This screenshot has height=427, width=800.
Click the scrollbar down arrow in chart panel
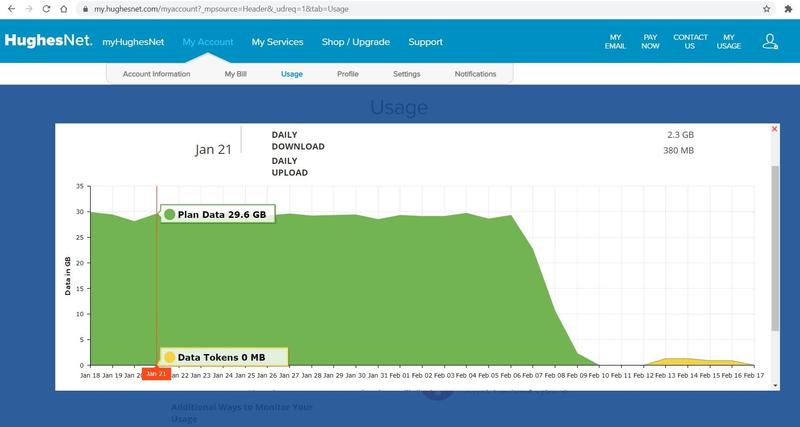tap(776, 386)
